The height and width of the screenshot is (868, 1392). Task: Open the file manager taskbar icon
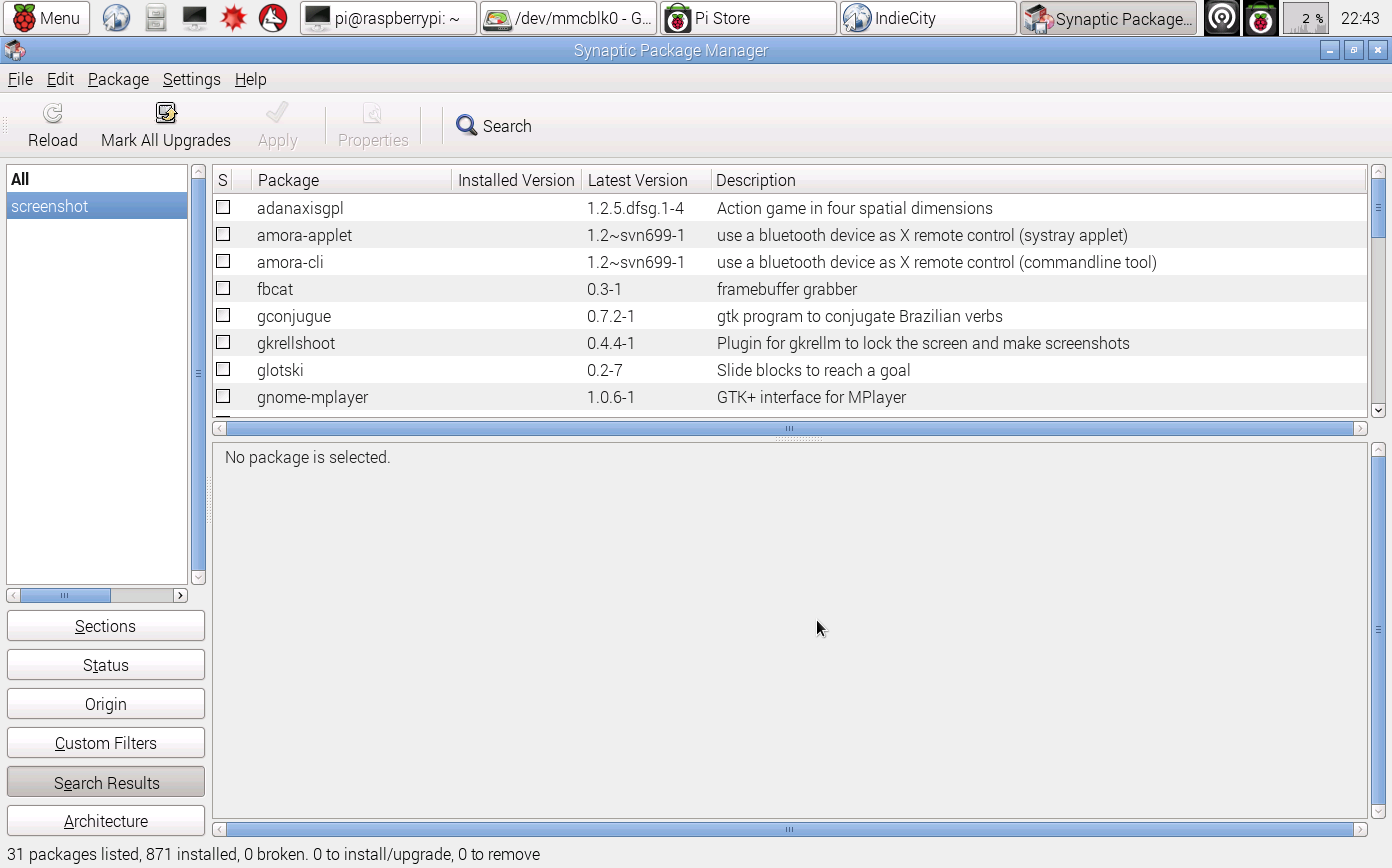(155, 18)
